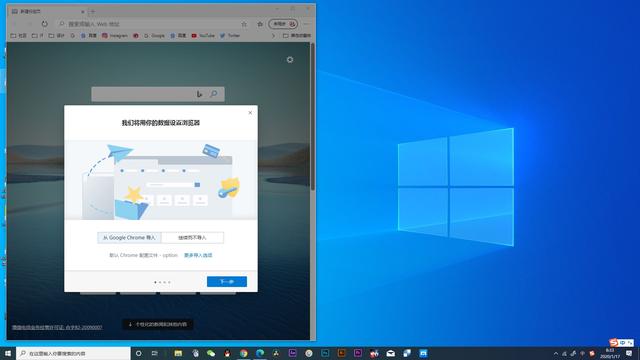
Task: Click the add-to-favorites star in address bar
Action: pyautogui.click(x=244, y=24)
